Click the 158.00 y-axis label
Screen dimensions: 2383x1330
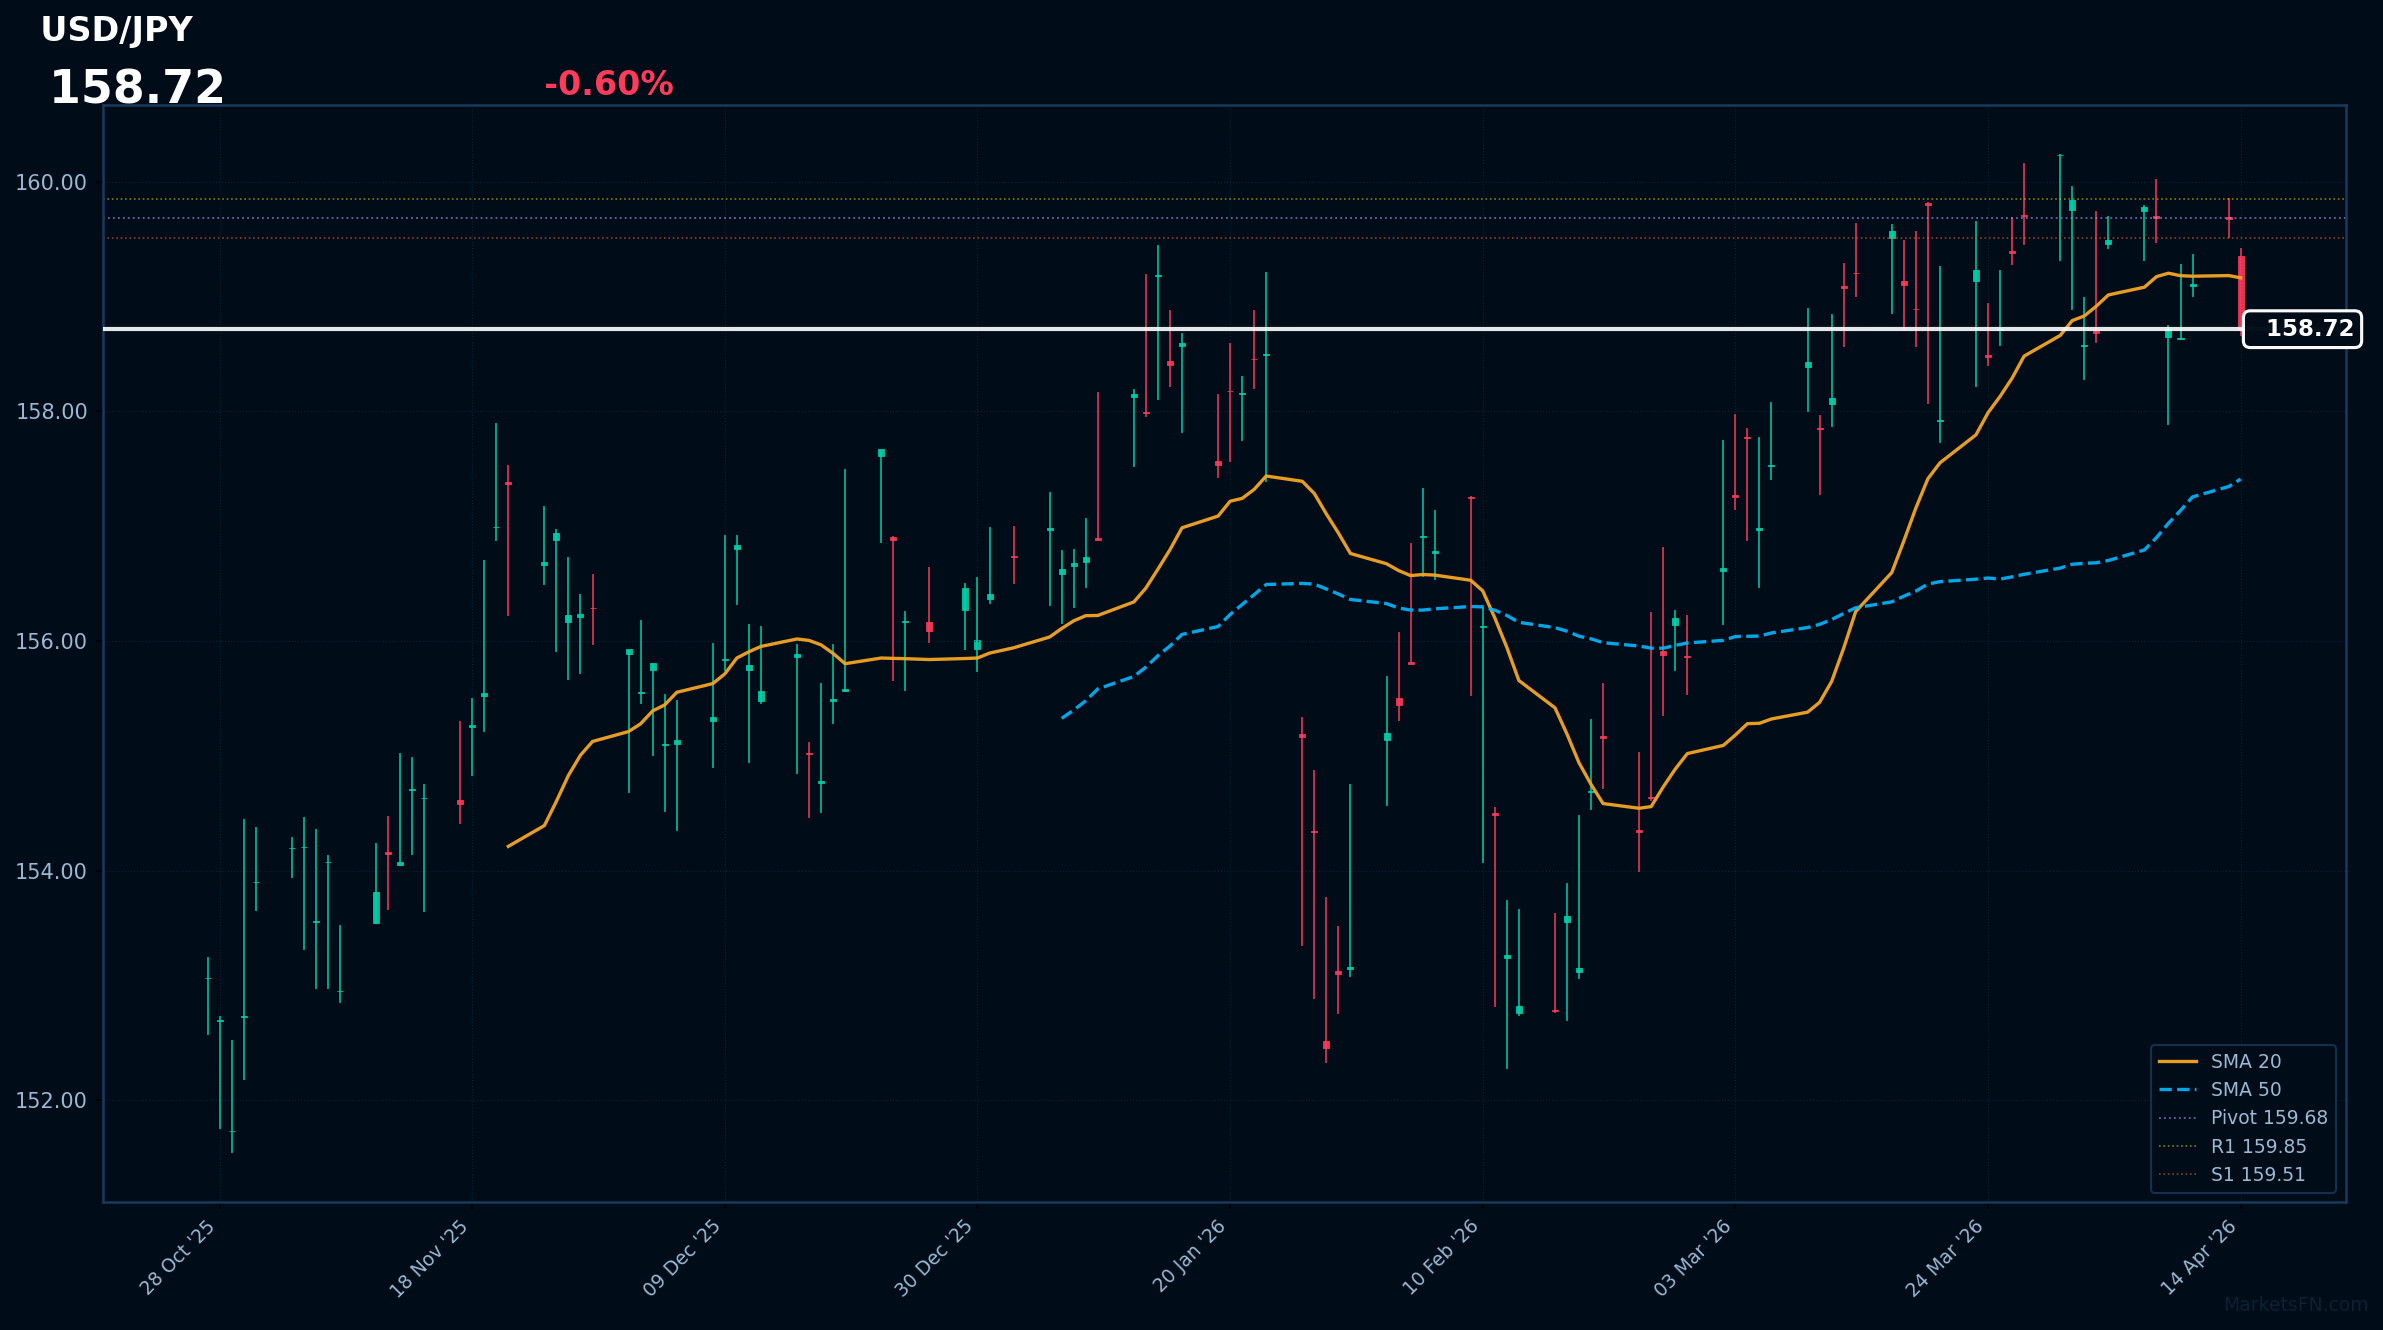tap(51, 412)
